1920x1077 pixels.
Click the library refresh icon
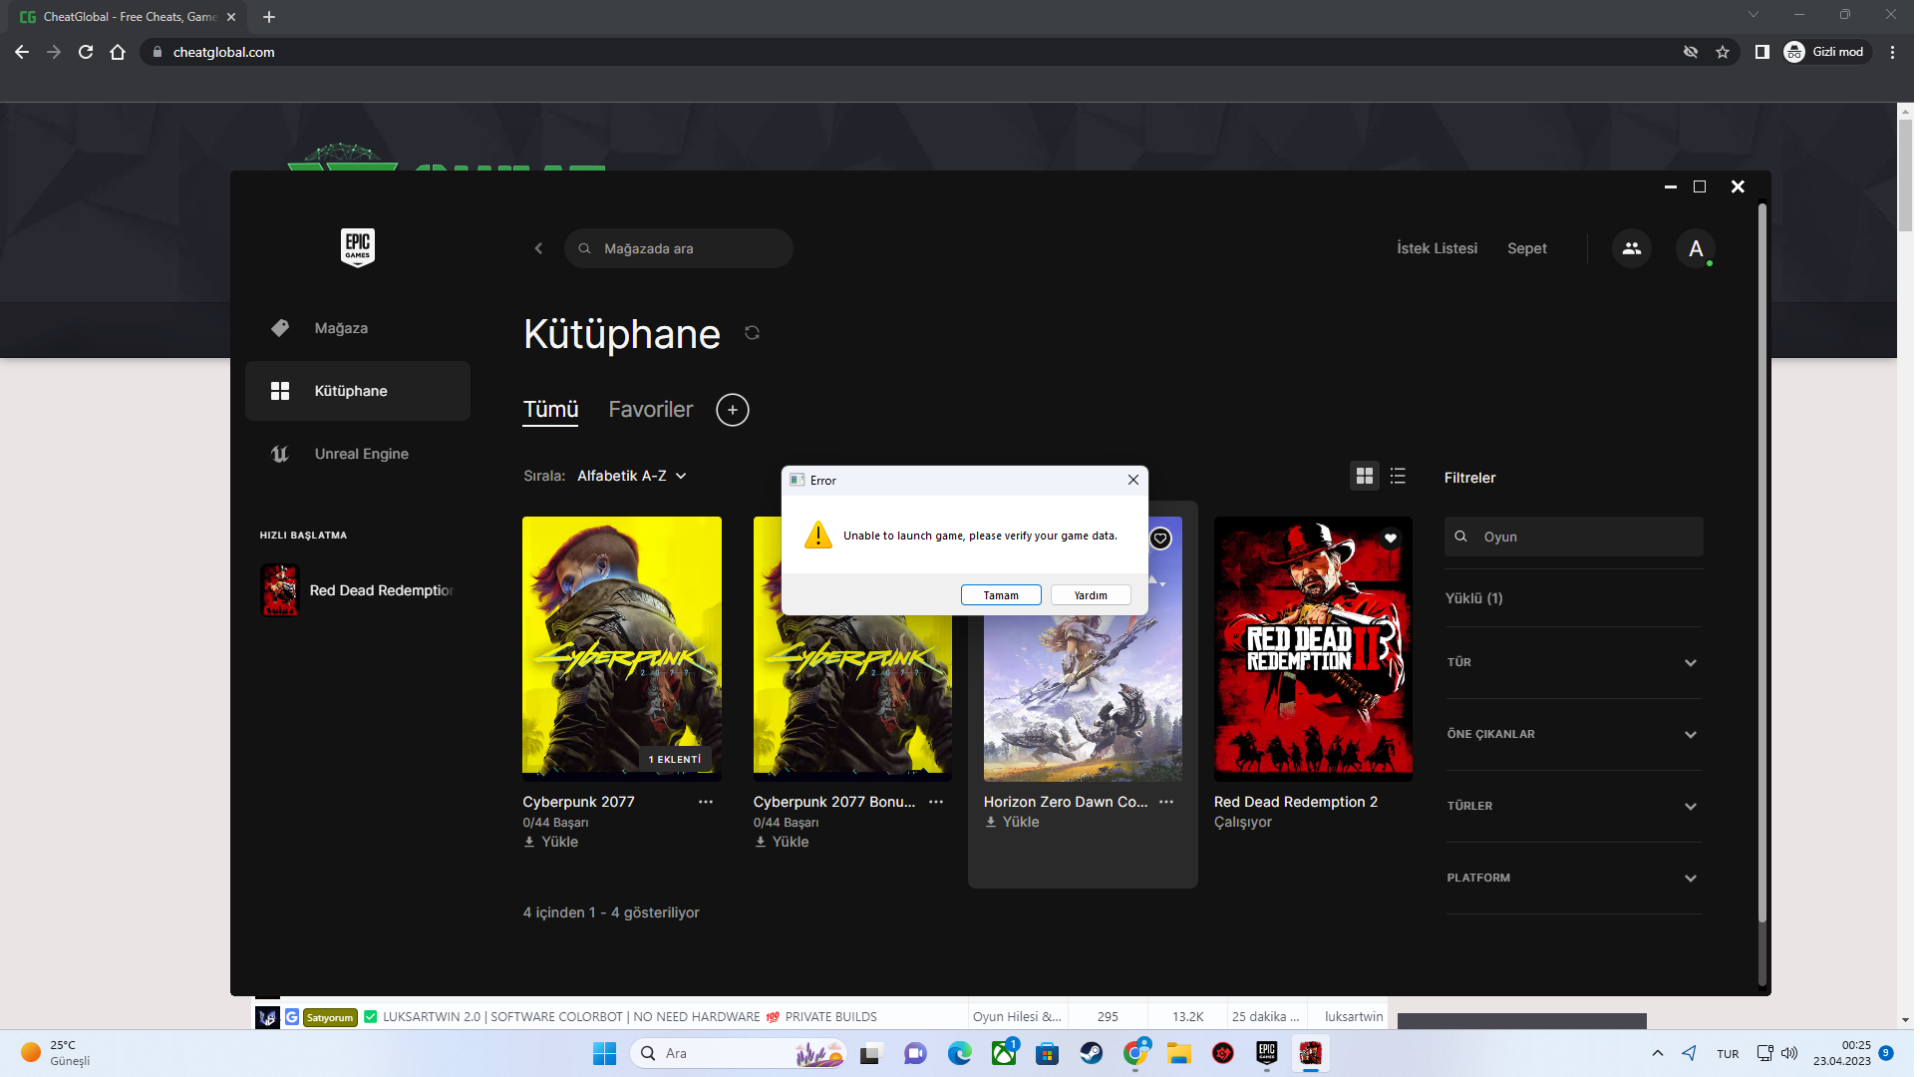pyautogui.click(x=752, y=333)
